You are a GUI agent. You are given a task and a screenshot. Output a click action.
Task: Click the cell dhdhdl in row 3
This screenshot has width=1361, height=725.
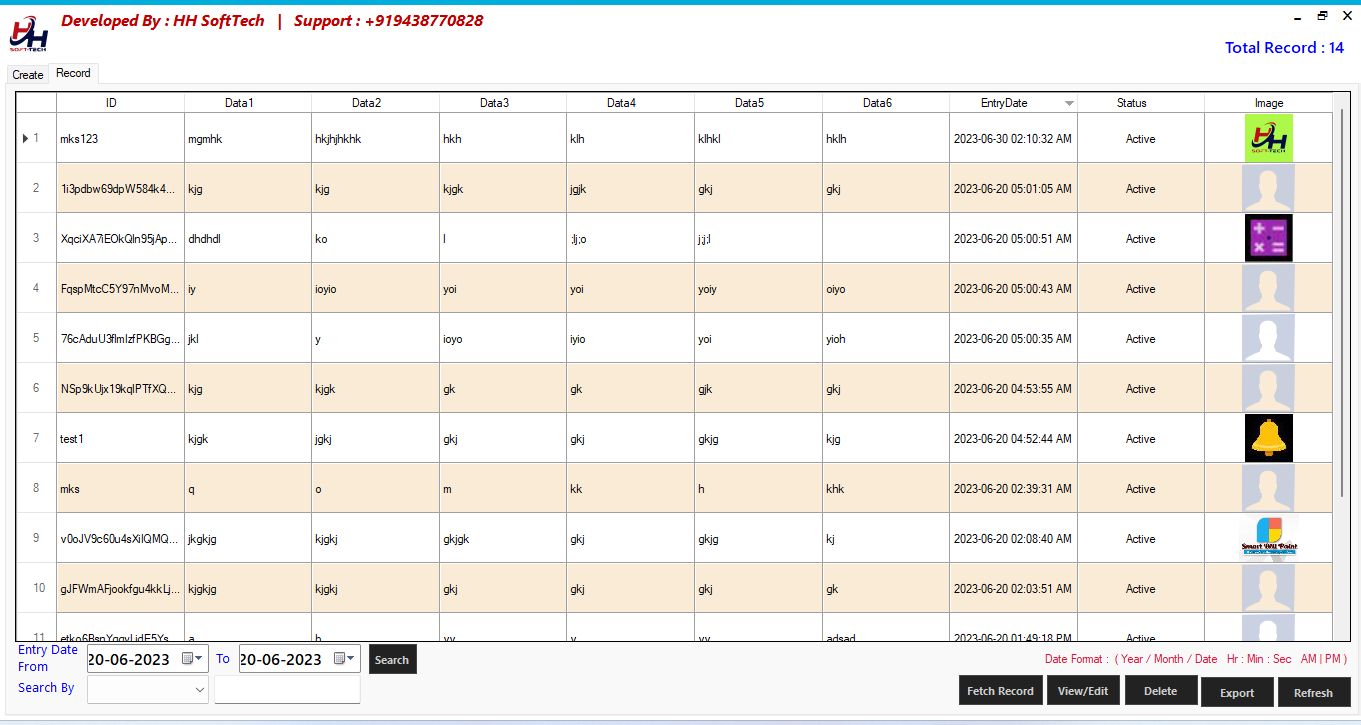pos(248,239)
